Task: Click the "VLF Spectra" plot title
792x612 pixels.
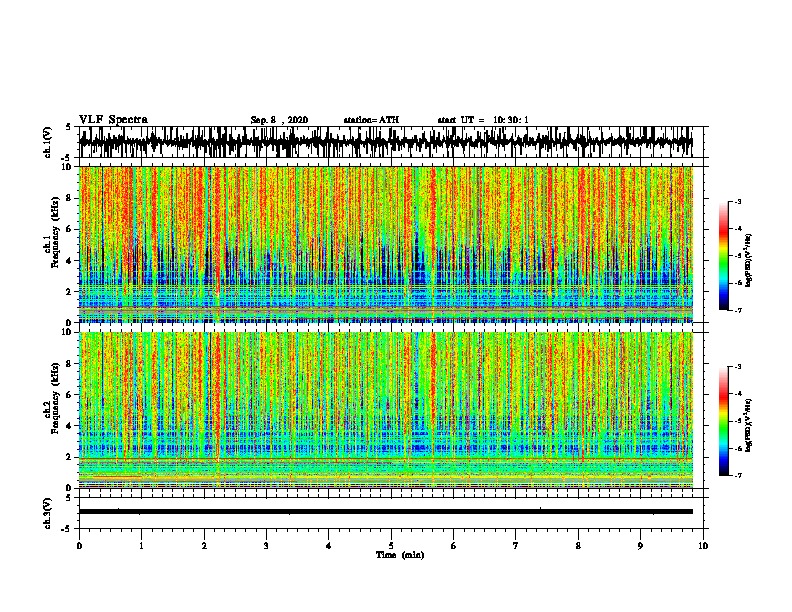Action: pos(113,120)
